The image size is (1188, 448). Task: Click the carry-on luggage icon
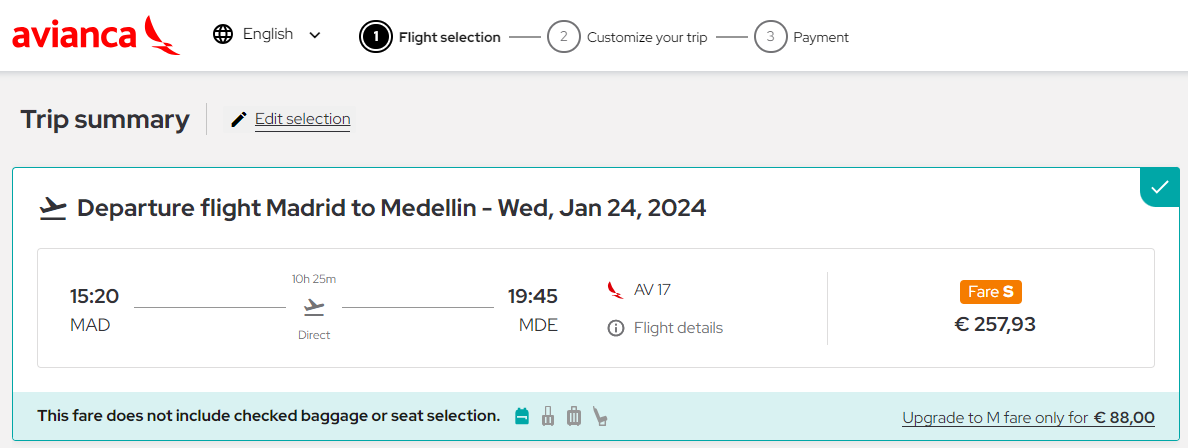(549, 416)
